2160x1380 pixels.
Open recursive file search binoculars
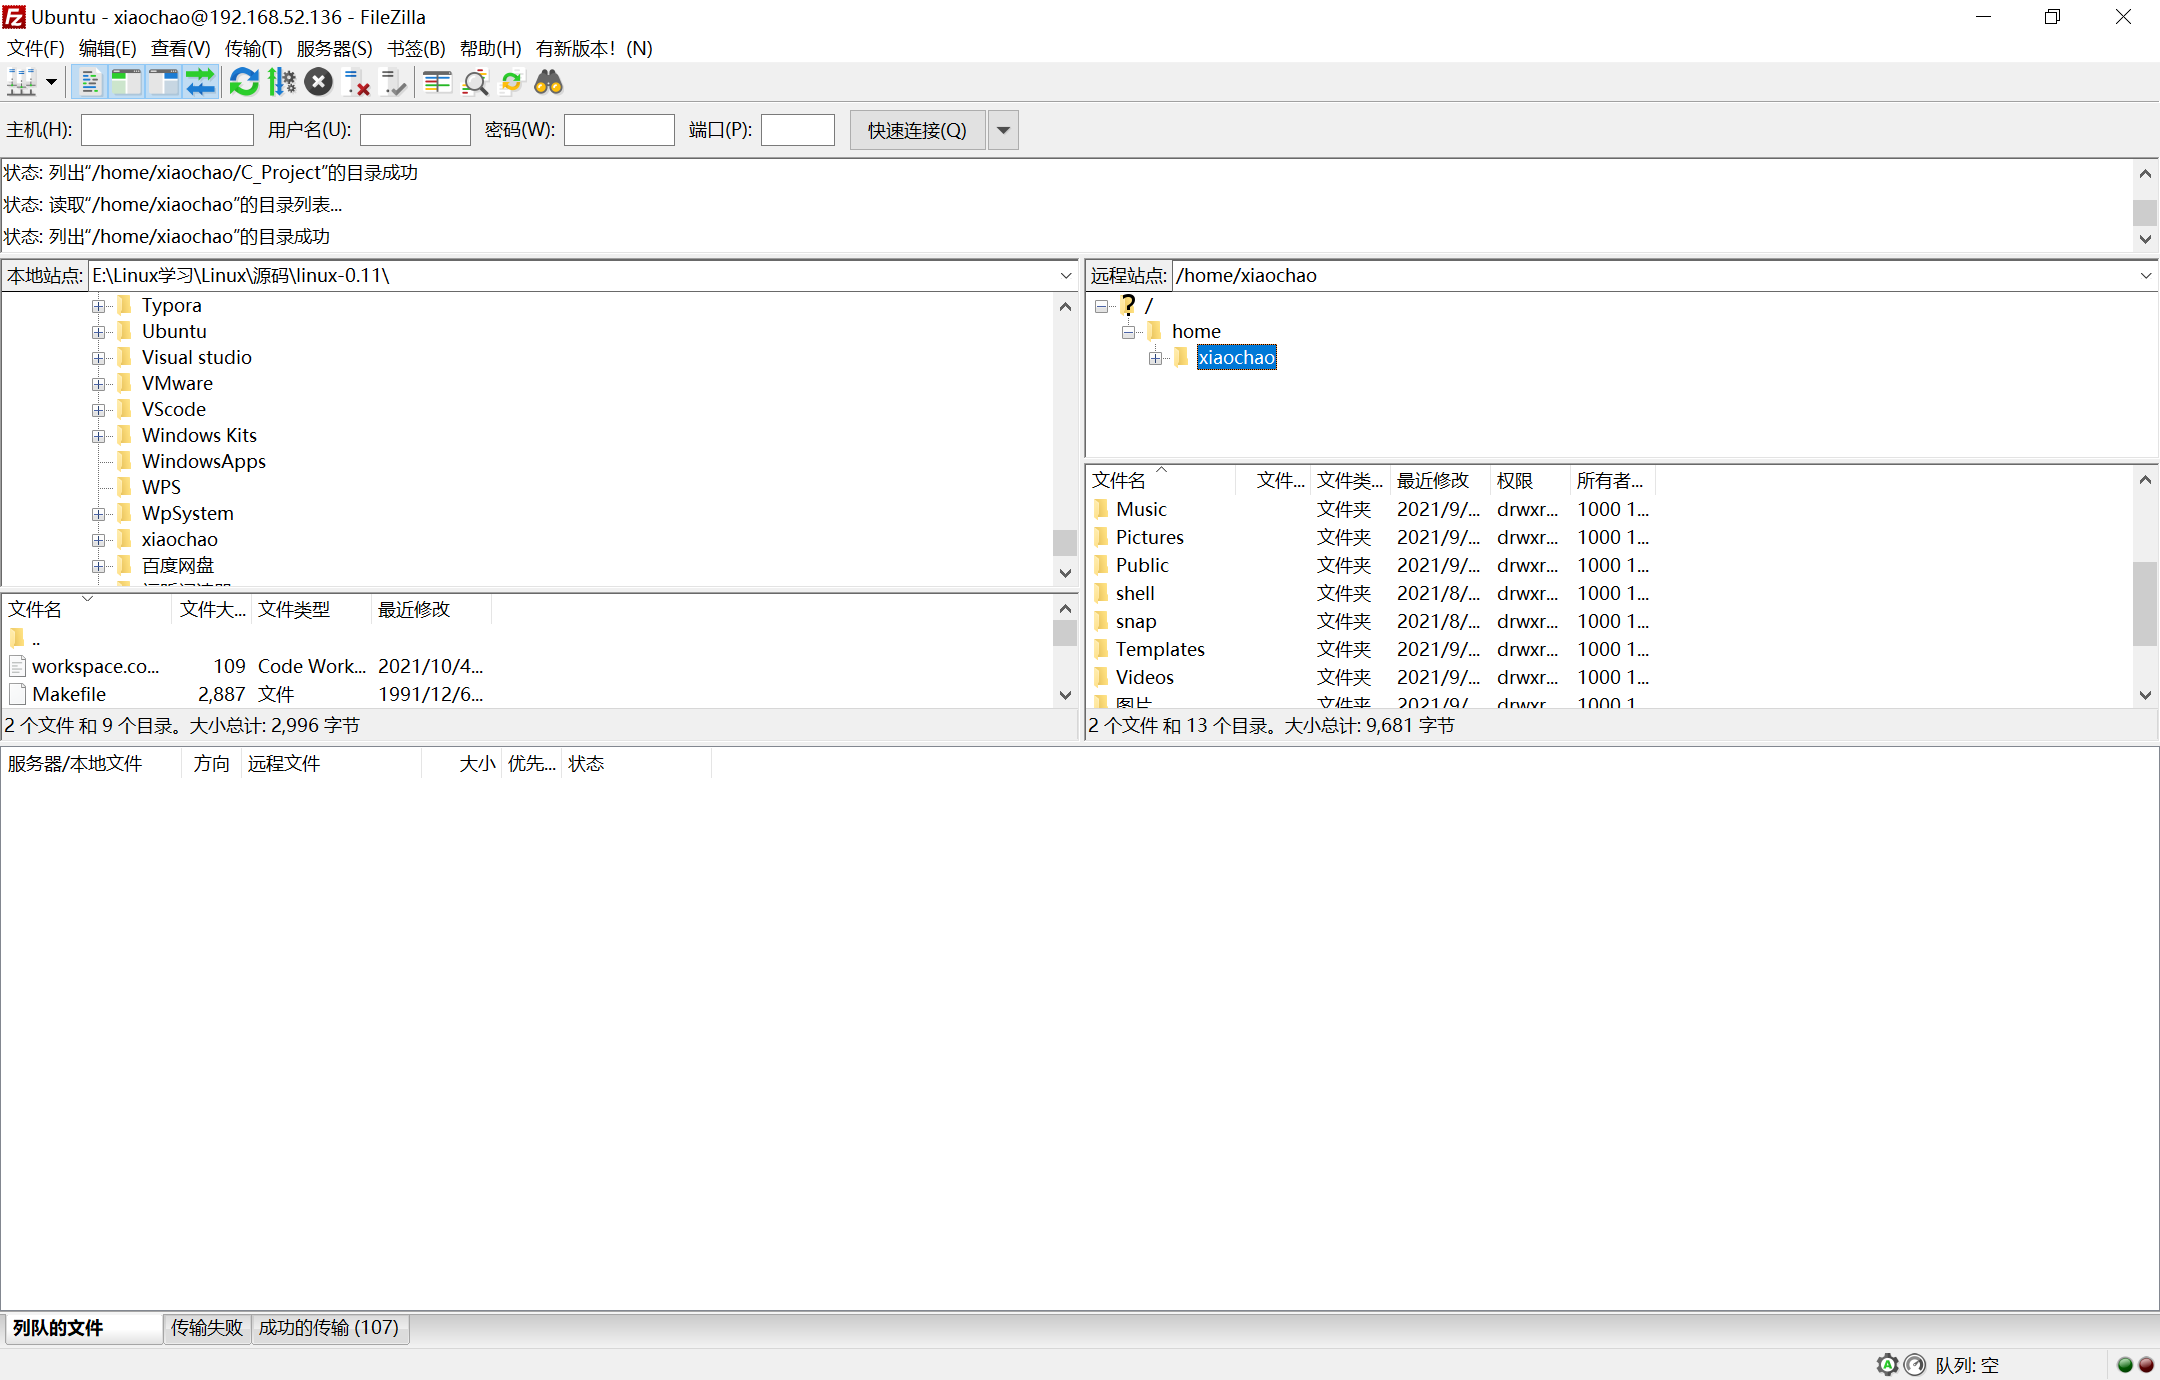tap(548, 82)
